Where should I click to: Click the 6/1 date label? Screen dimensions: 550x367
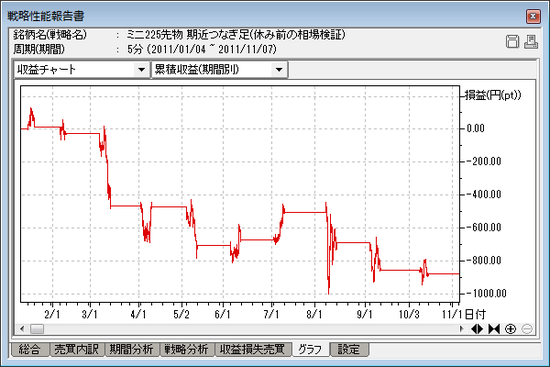pyautogui.click(x=222, y=314)
